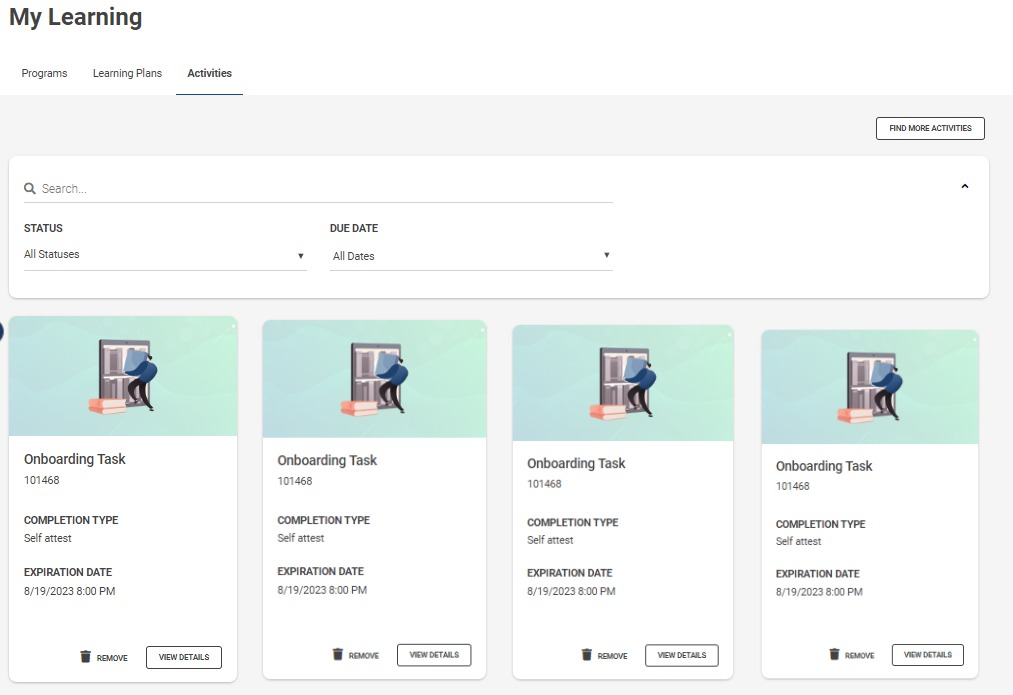Click the second card's Onboarding Task title
Image resolution: width=1013 pixels, height=695 pixels.
(x=327, y=461)
